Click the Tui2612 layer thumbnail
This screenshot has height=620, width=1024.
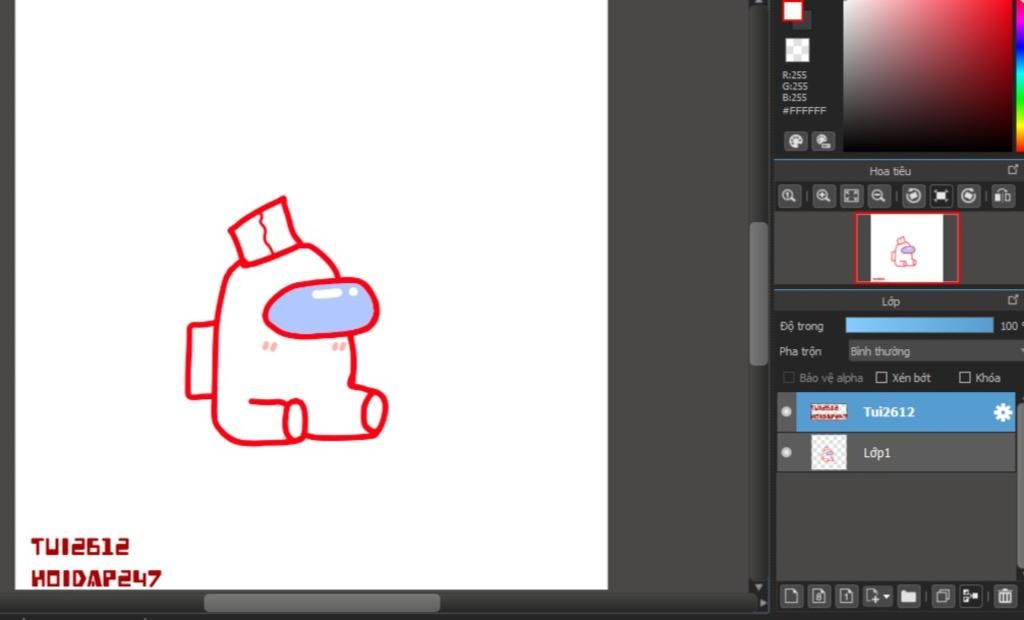(828, 412)
